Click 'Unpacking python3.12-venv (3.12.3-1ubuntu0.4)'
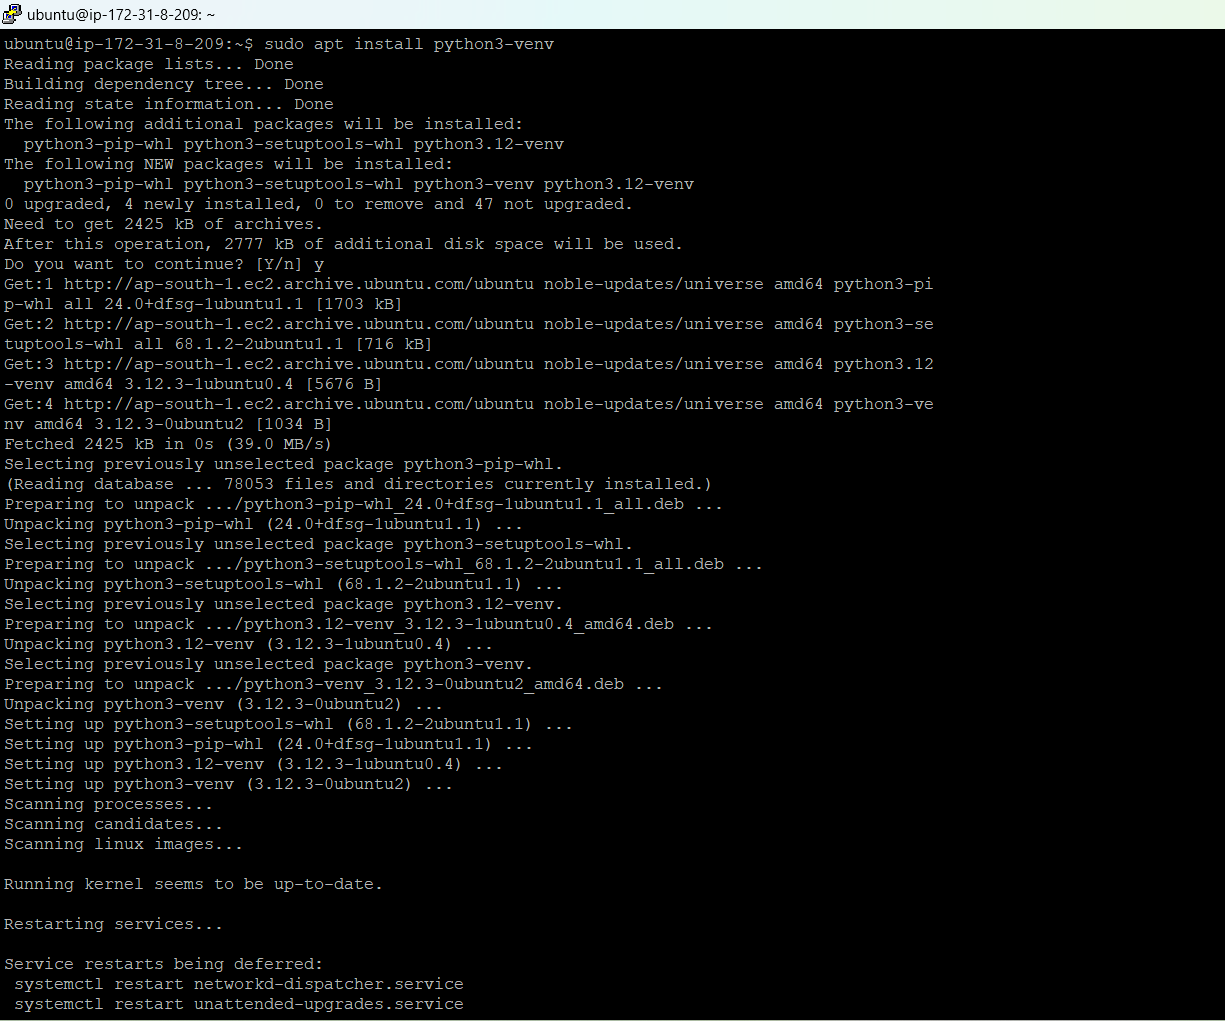The width and height of the screenshot is (1225, 1021). pos(248,644)
